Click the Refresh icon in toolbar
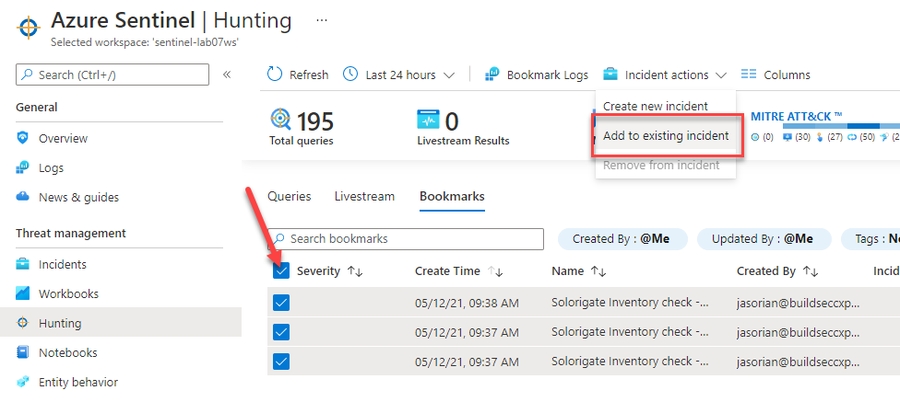The height and width of the screenshot is (402, 900). pos(275,75)
